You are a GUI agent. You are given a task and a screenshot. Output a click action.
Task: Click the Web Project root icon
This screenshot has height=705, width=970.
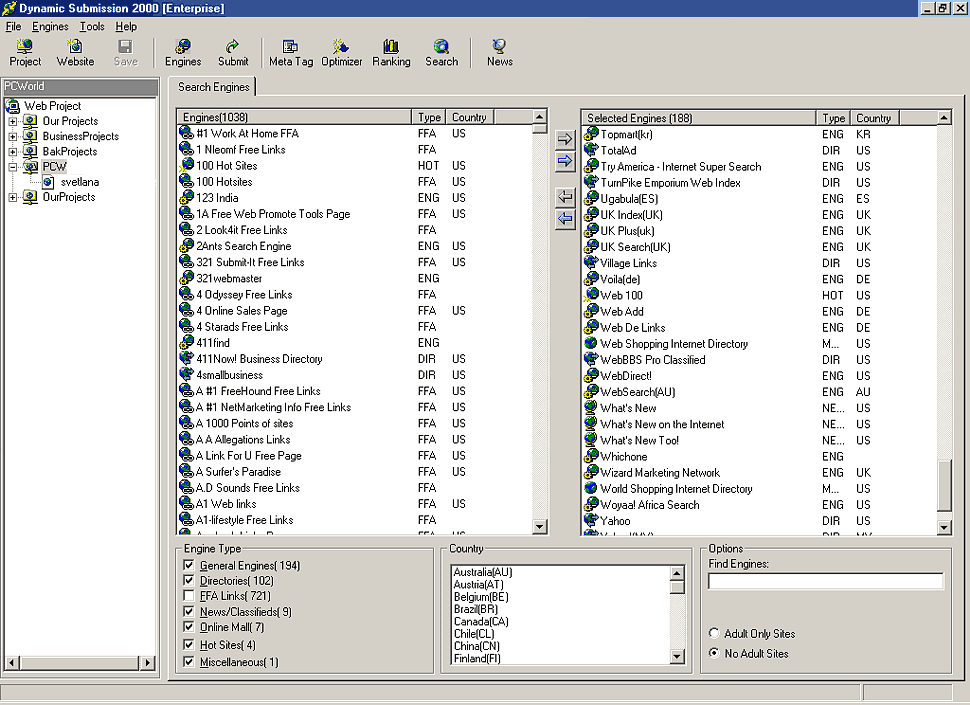pos(13,106)
